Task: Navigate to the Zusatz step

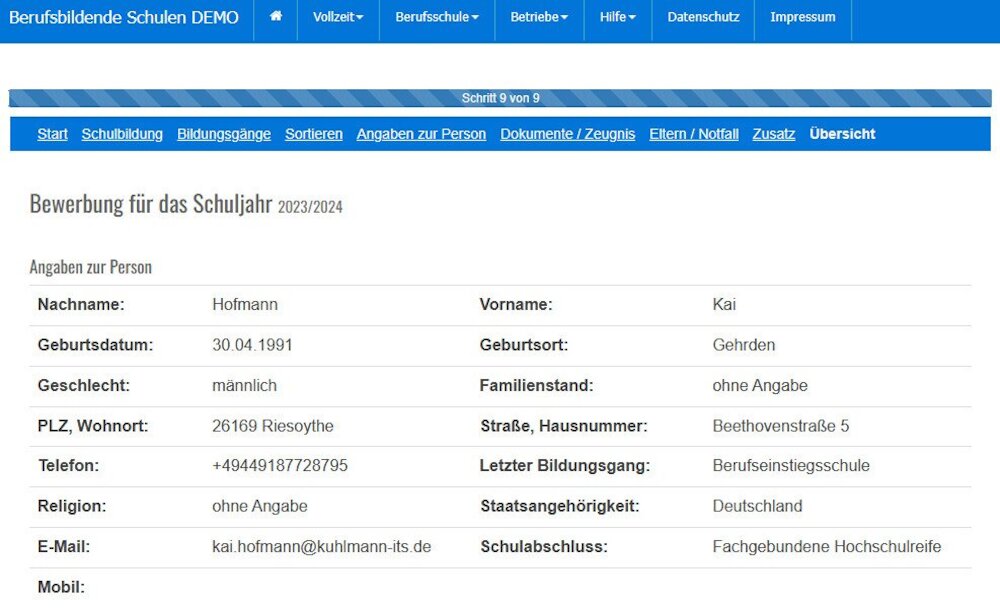Action: click(774, 134)
